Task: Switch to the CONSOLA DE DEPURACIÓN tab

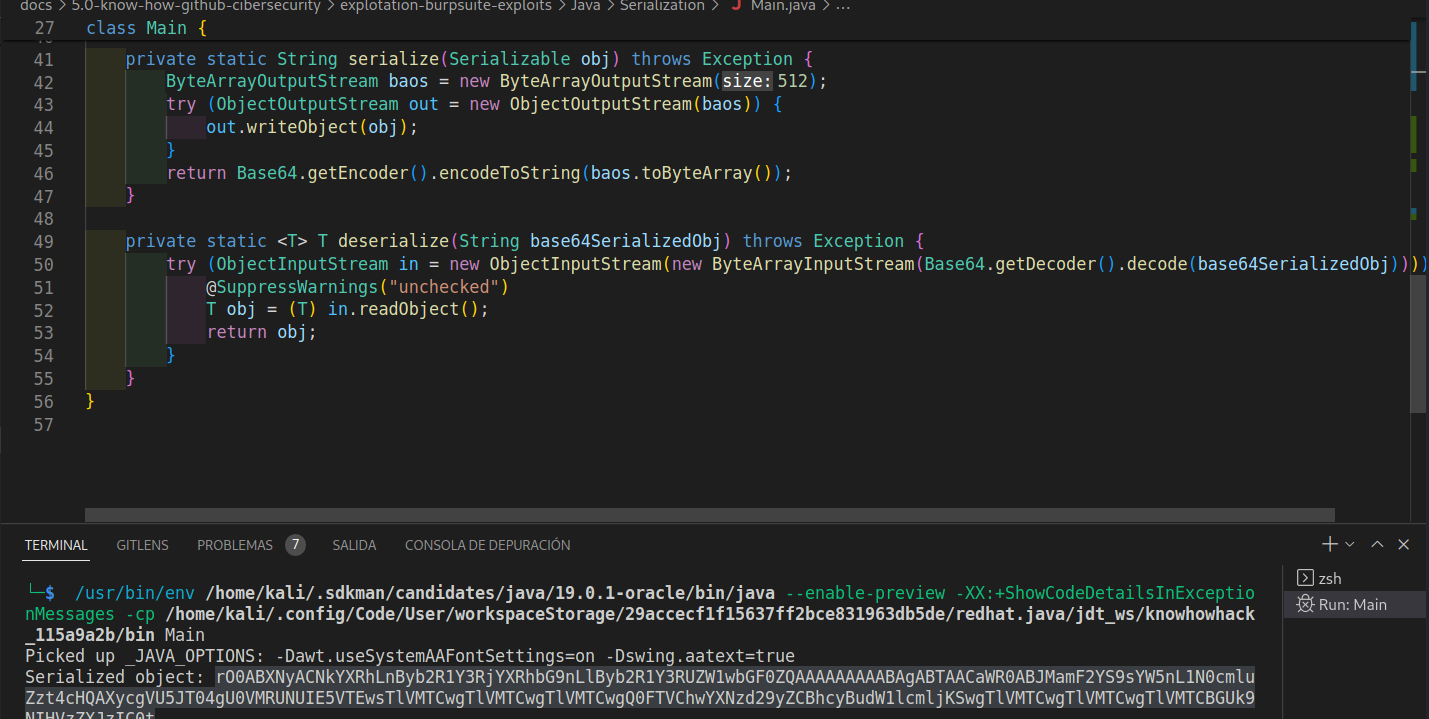Action: (x=487, y=545)
